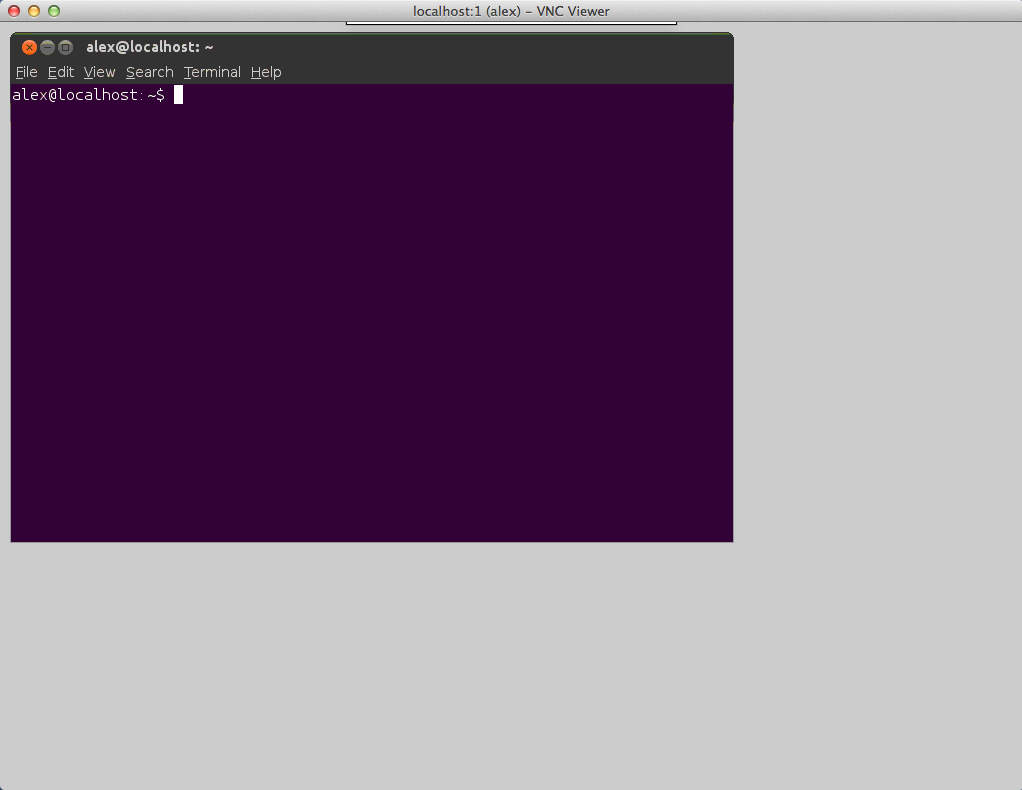The width and height of the screenshot is (1022, 790).
Task: Click the localhost:1 (alex) VNC Viewer title
Action: click(511, 11)
